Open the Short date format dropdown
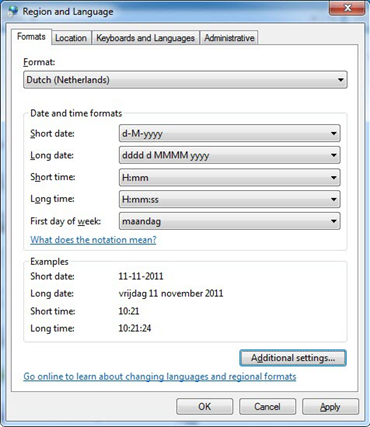The height and width of the screenshot is (427, 370). click(230, 133)
